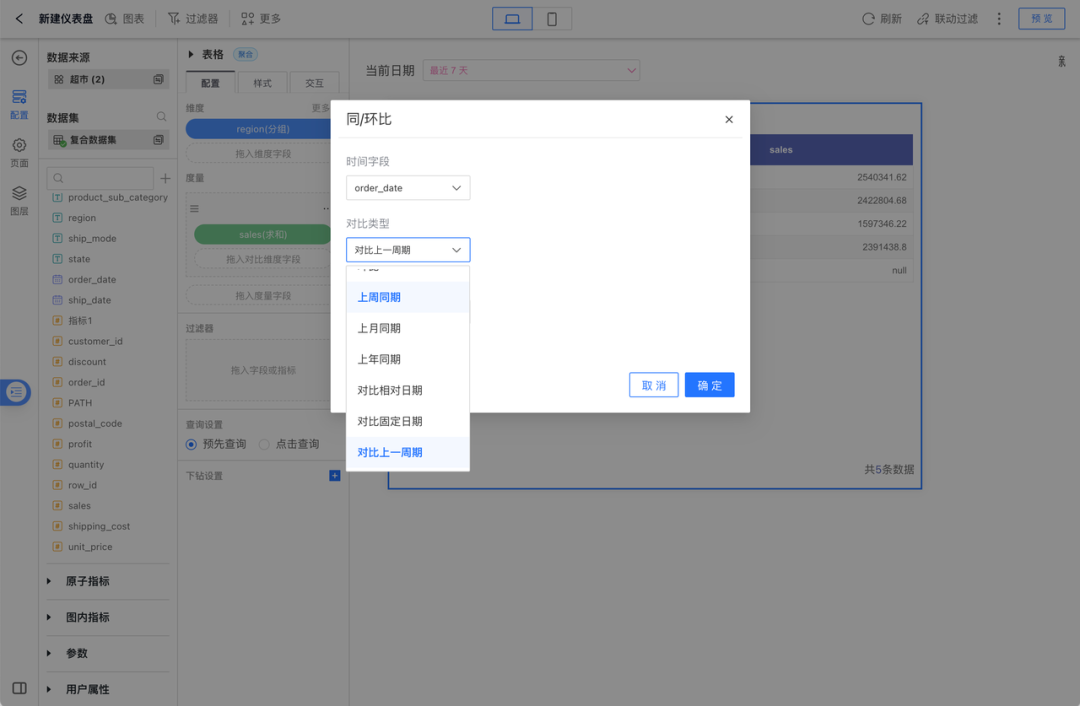Confirm the dialog with 确定

click(x=709, y=385)
